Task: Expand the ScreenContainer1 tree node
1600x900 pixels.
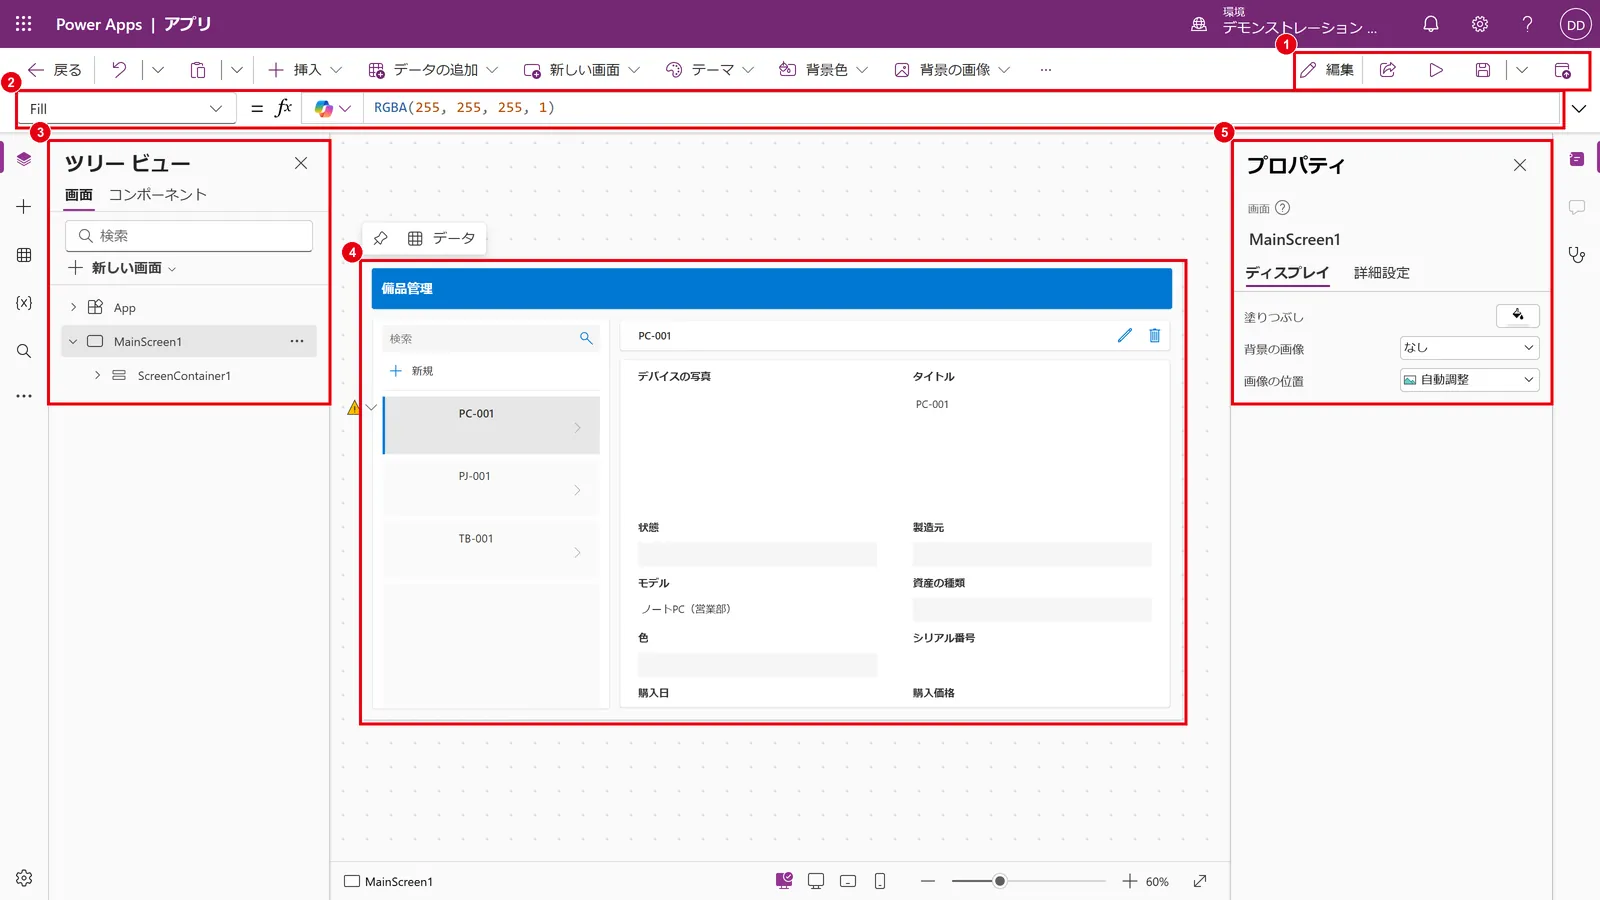Action: (97, 376)
